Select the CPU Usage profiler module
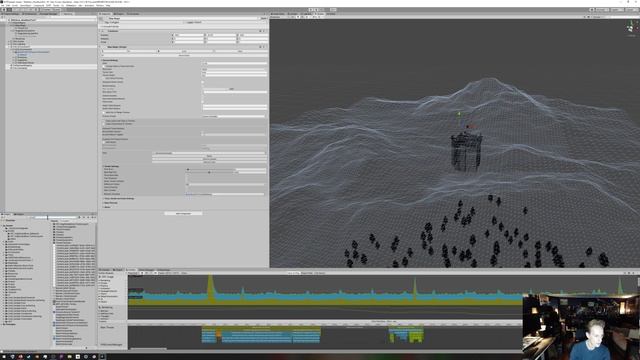640x360 pixels. [x=107, y=277]
